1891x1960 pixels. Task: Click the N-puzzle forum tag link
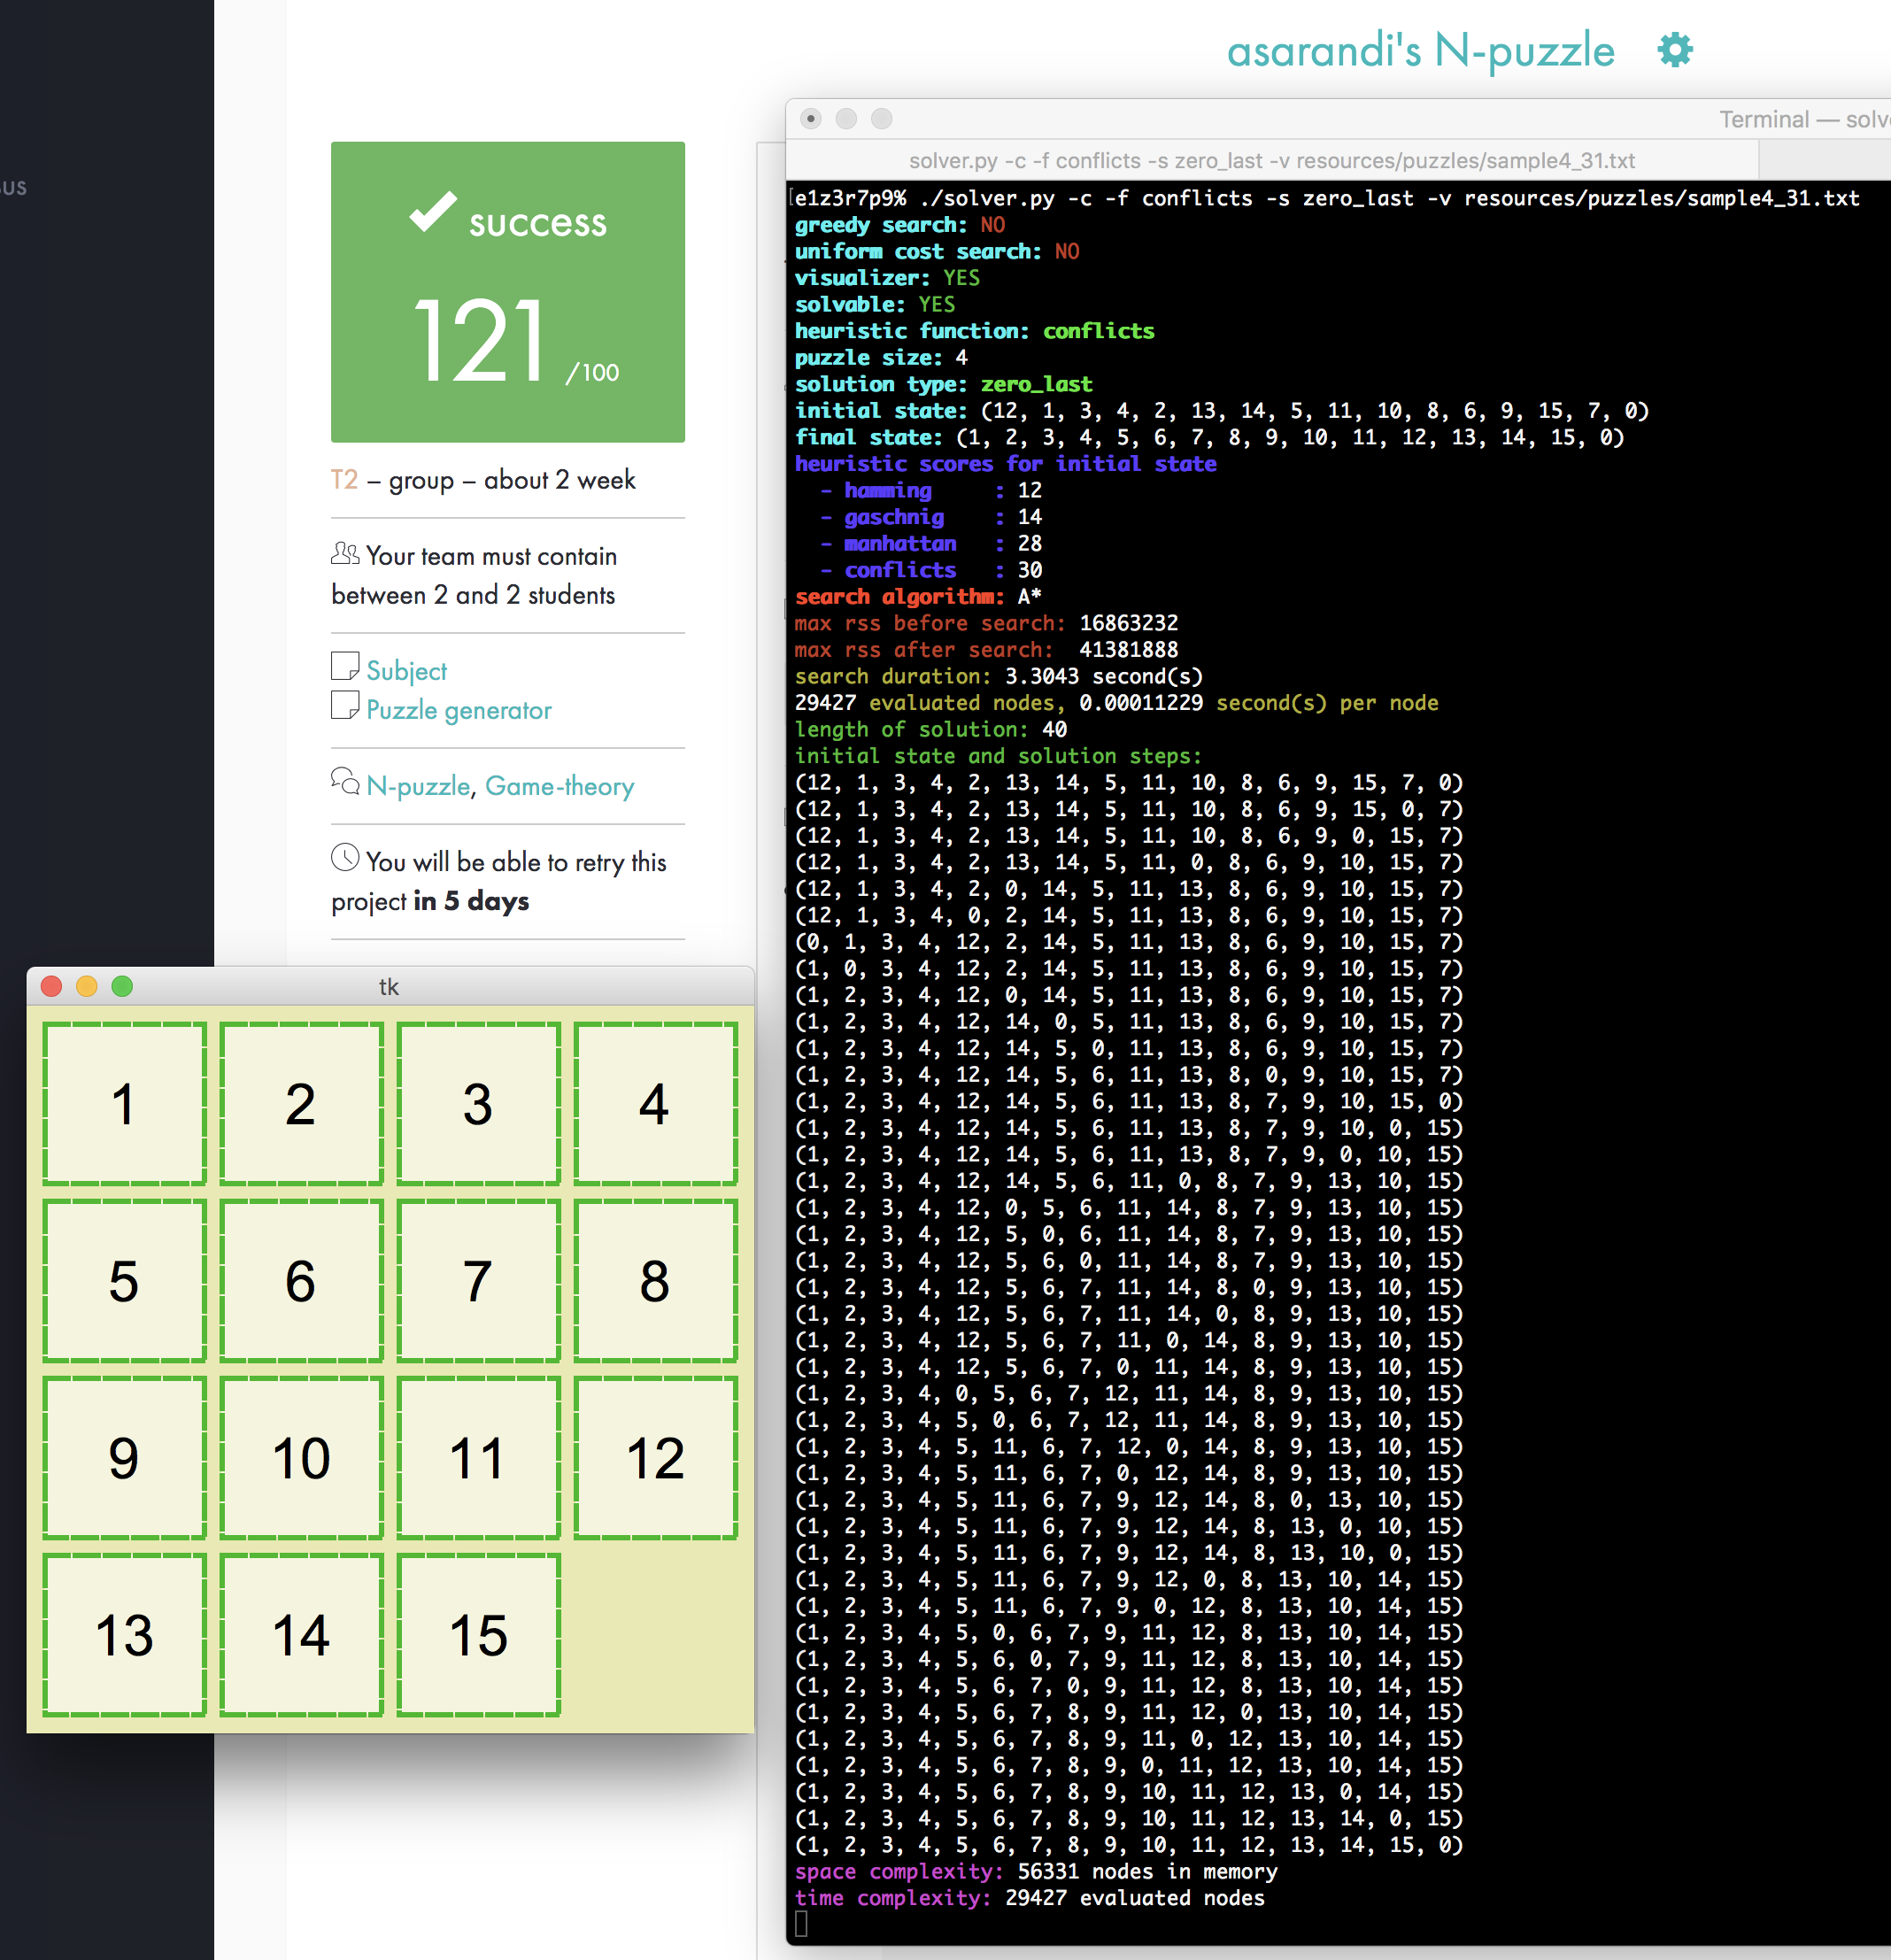(418, 786)
